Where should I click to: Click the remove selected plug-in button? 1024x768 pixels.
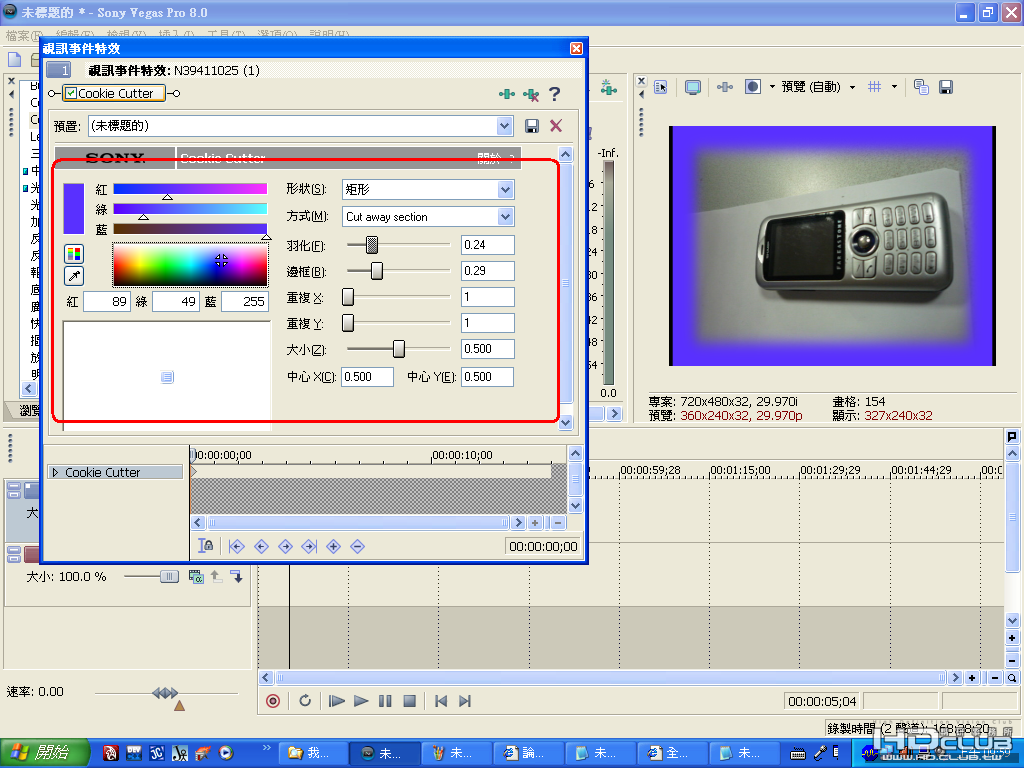tap(531, 94)
